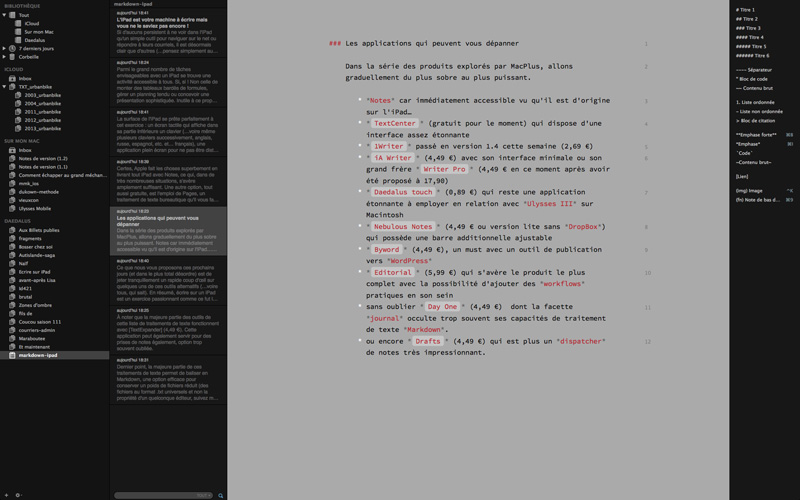This screenshot has width=800, height=500.
Task: Expand the Corbeille group
Action: pyautogui.click(x=4, y=57)
